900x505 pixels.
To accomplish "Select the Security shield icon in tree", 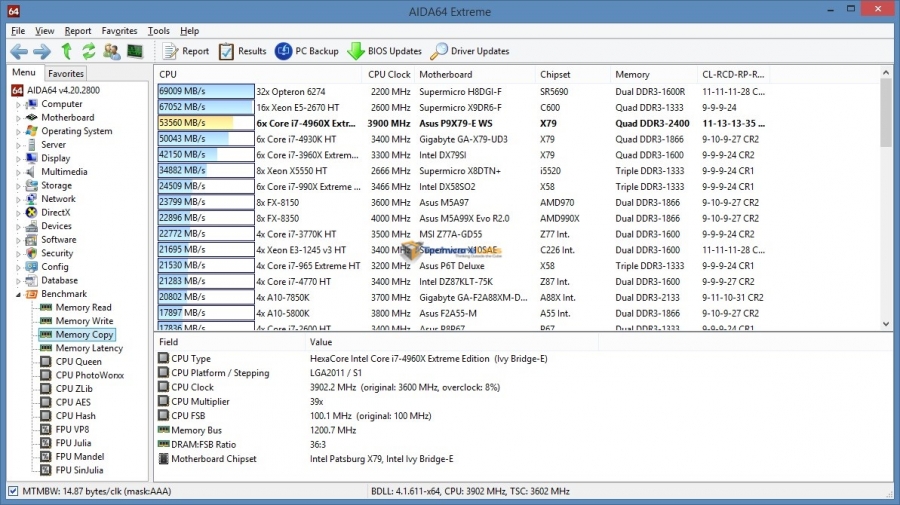I will click(x=32, y=253).
